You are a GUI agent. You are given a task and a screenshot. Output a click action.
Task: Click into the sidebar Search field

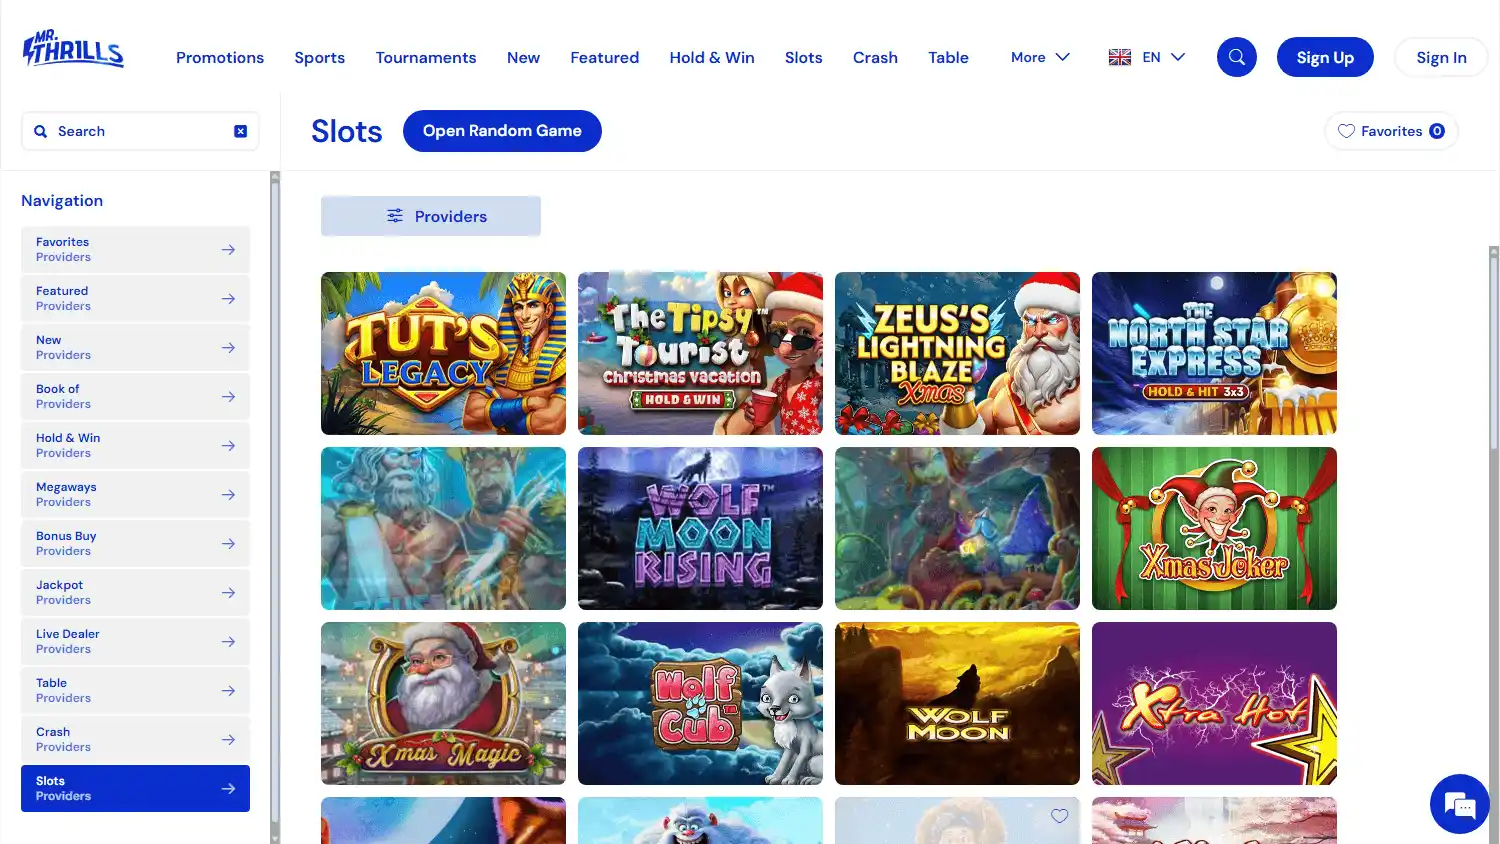(140, 131)
